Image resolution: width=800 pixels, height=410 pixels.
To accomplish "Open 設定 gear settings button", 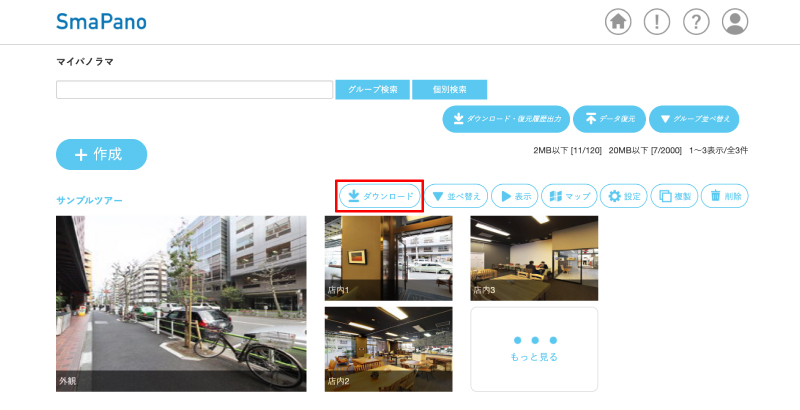I will click(626, 196).
